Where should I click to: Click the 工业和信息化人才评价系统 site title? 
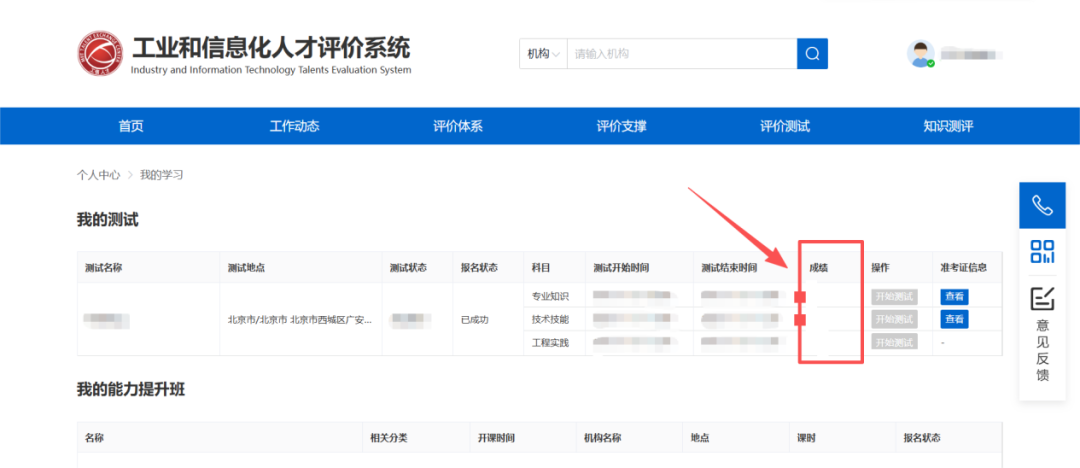pos(271,48)
